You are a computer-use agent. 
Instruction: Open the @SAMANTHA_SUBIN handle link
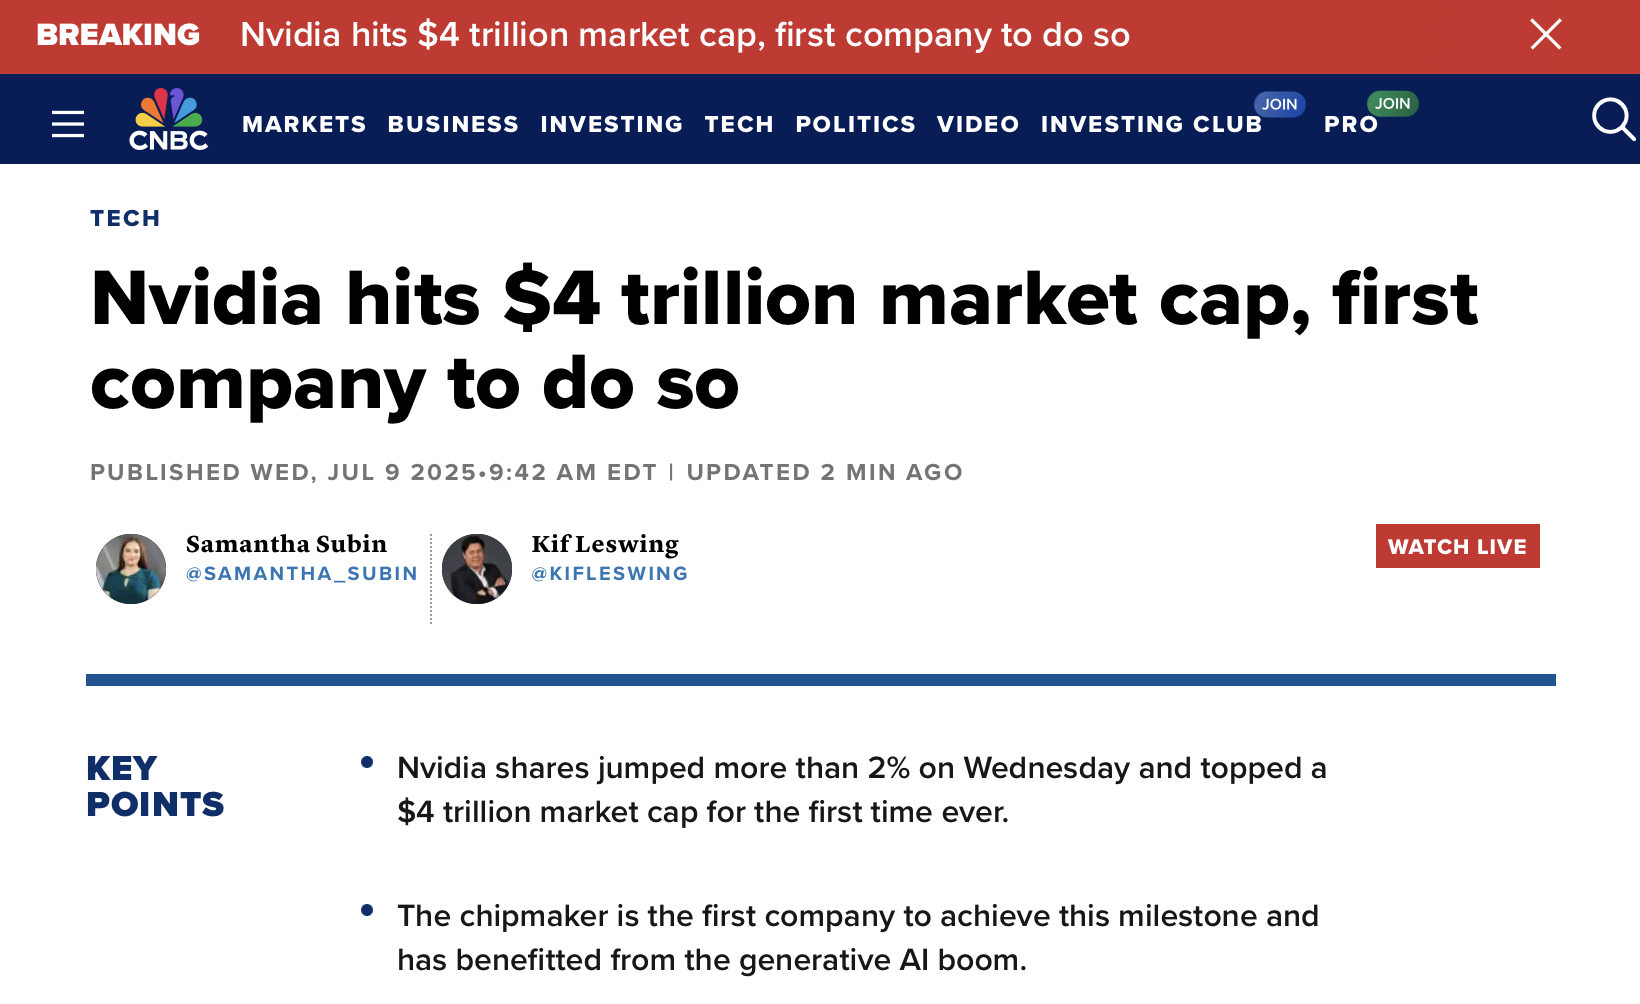point(301,573)
